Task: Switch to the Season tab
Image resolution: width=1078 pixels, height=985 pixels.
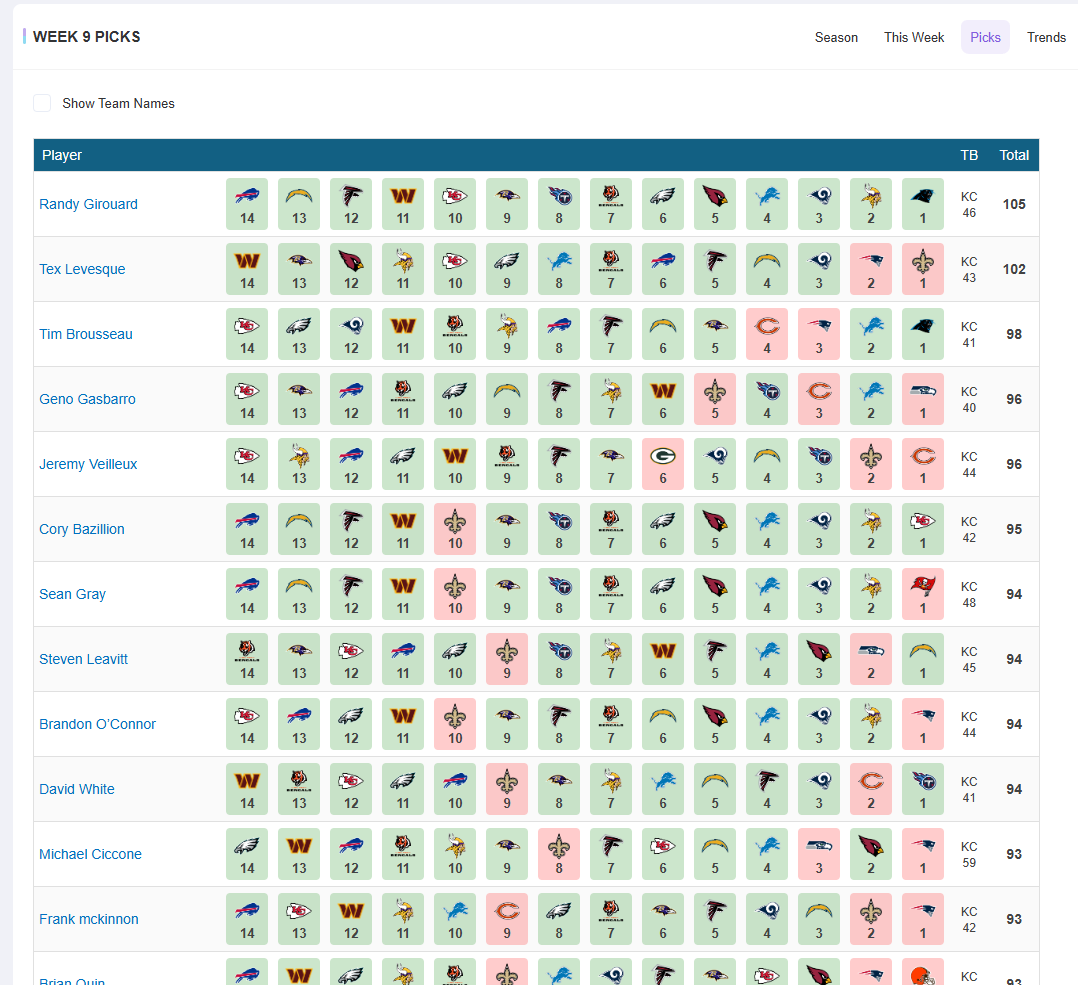Action: [836, 37]
